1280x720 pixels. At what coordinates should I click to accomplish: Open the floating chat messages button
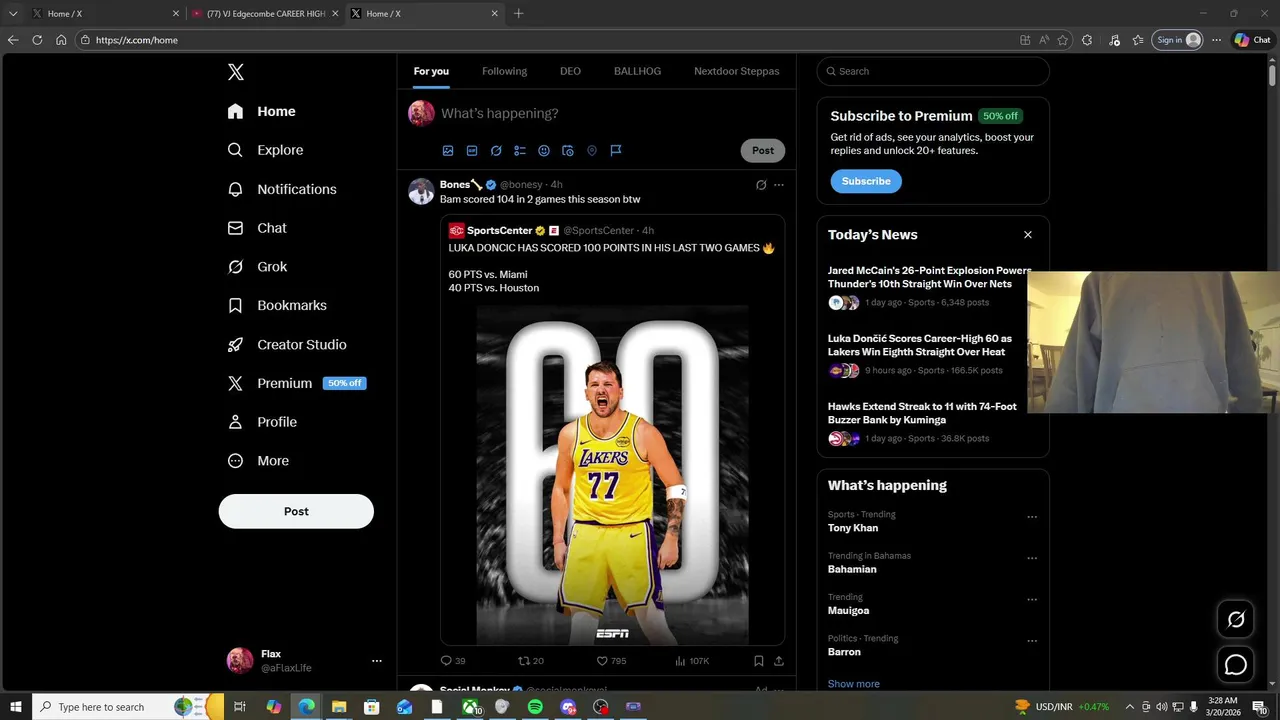pos(1236,665)
